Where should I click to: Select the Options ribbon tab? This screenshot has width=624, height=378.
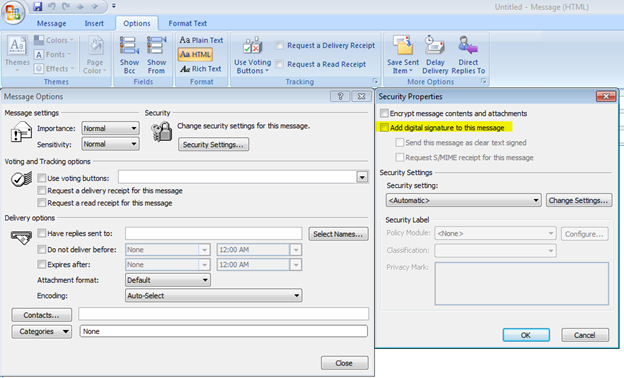136,23
